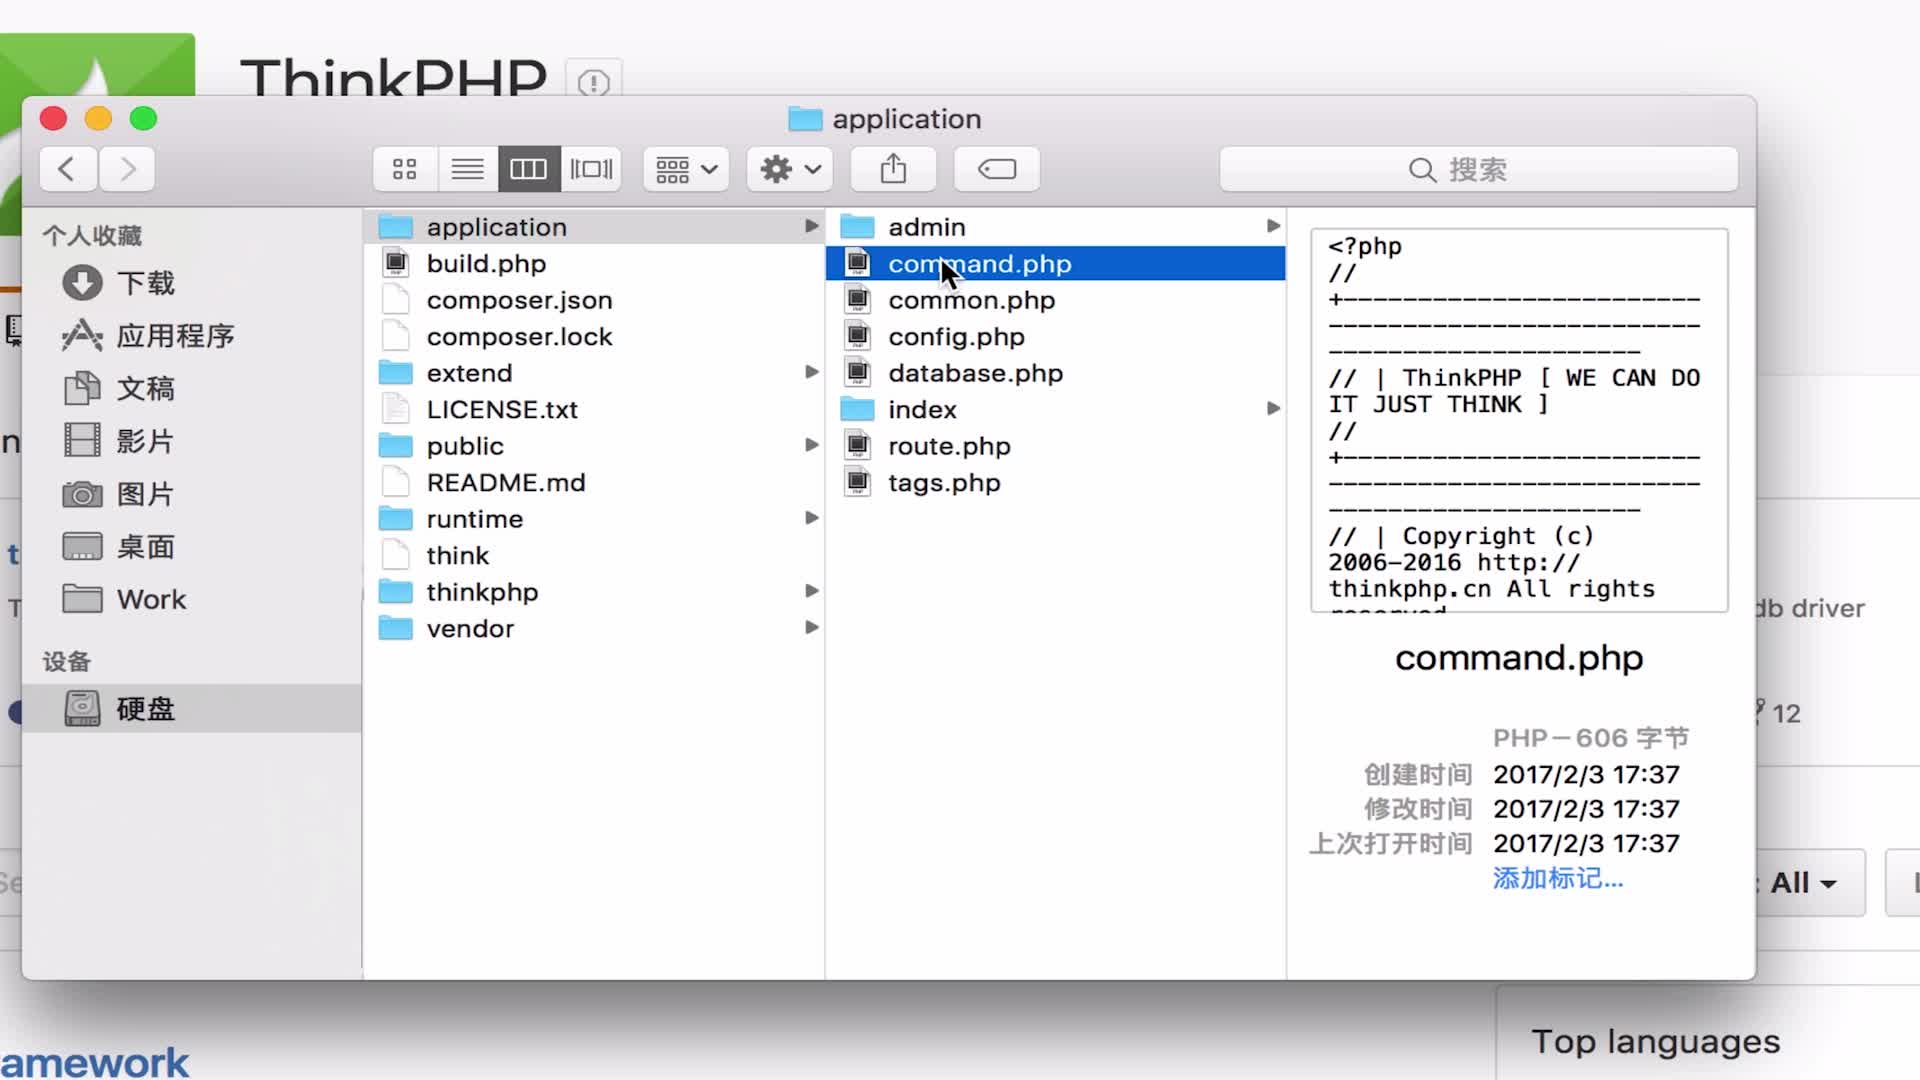1920x1080 pixels.
Task: Select LICENSE.txt file
Action: click(x=595, y=410)
